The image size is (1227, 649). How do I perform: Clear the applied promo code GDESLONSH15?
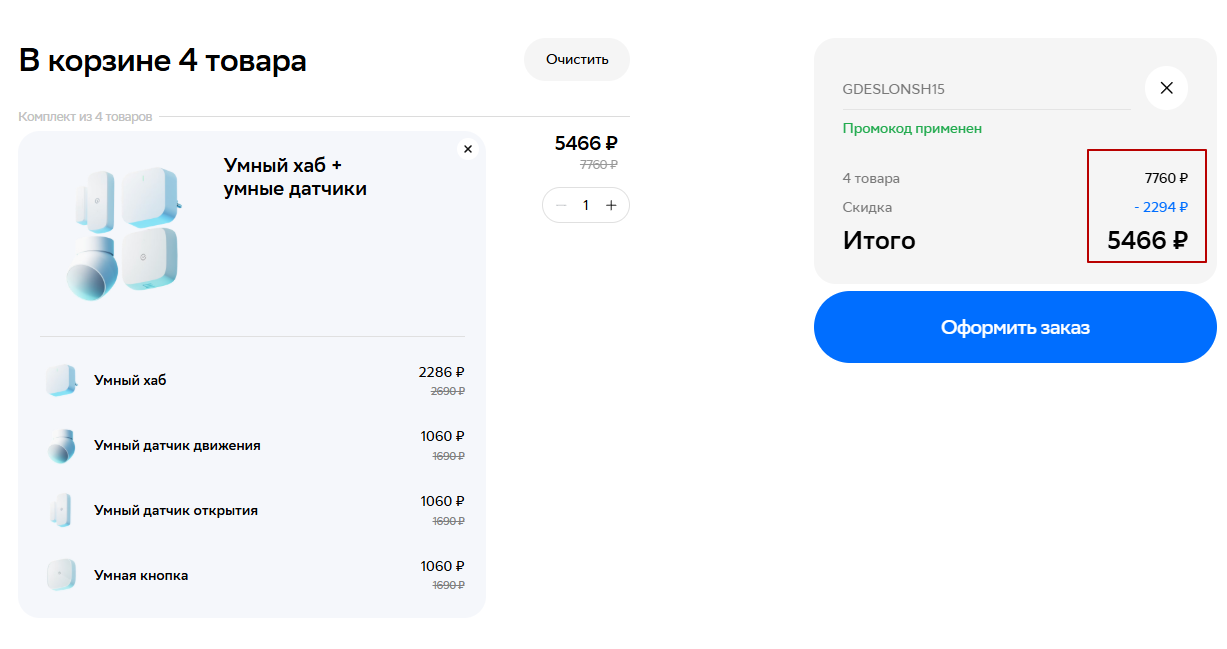coord(1165,88)
